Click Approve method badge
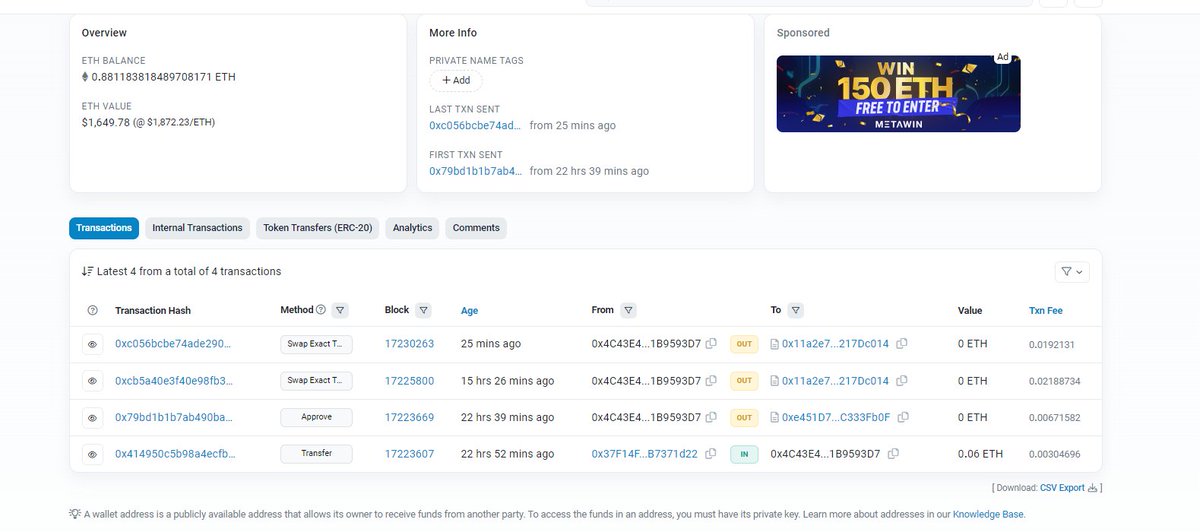The image size is (1200, 532). [316, 417]
